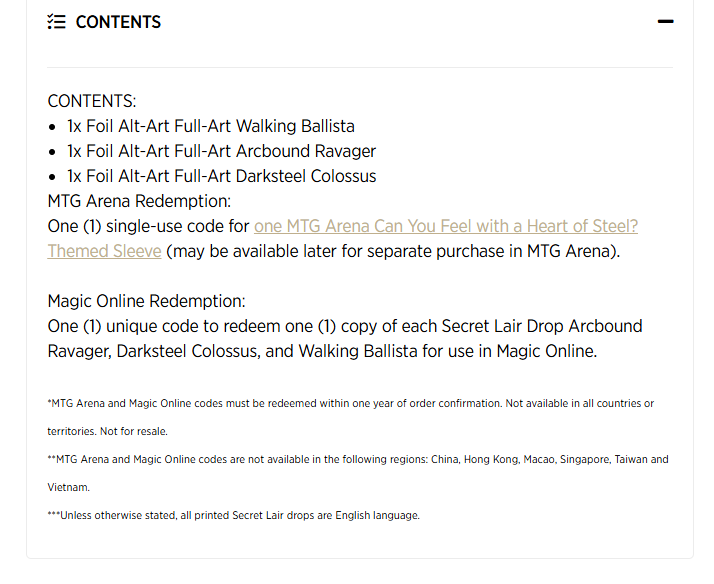Click the word 'Vietnam.' in the footnote
This screenshot has height=584, width=714.
coord(69,488)
